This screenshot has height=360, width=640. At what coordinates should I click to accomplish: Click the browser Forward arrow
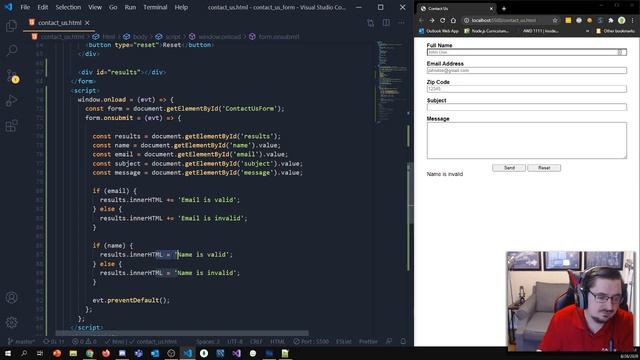431,20
